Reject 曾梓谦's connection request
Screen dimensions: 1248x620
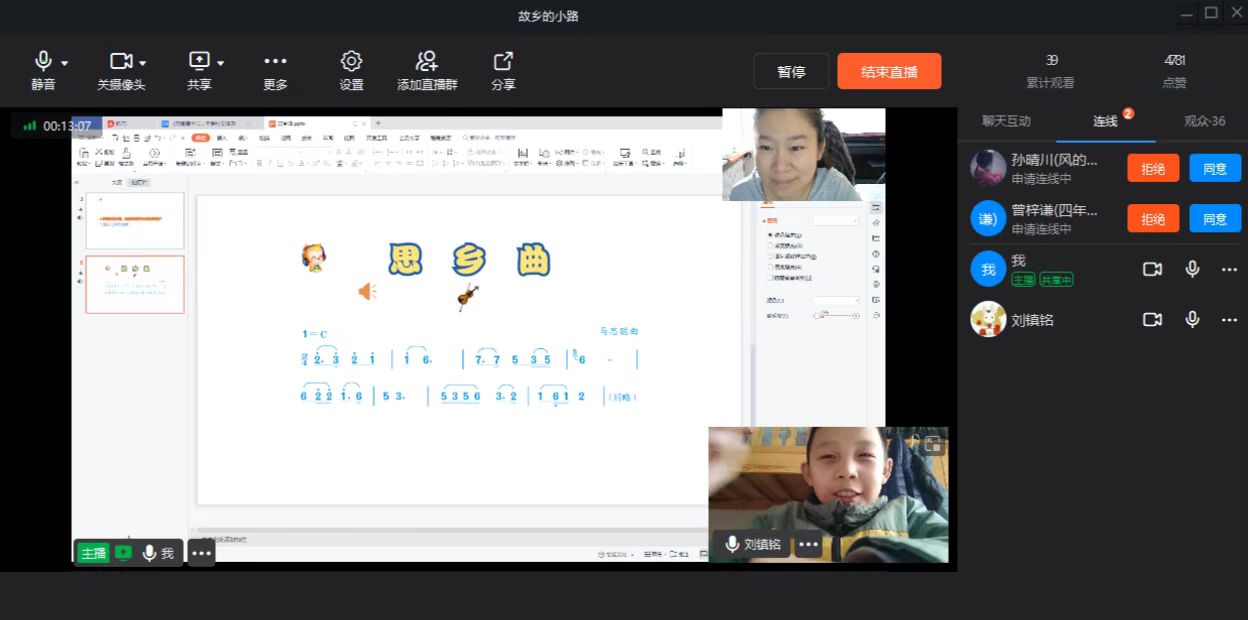point(1153,218)
